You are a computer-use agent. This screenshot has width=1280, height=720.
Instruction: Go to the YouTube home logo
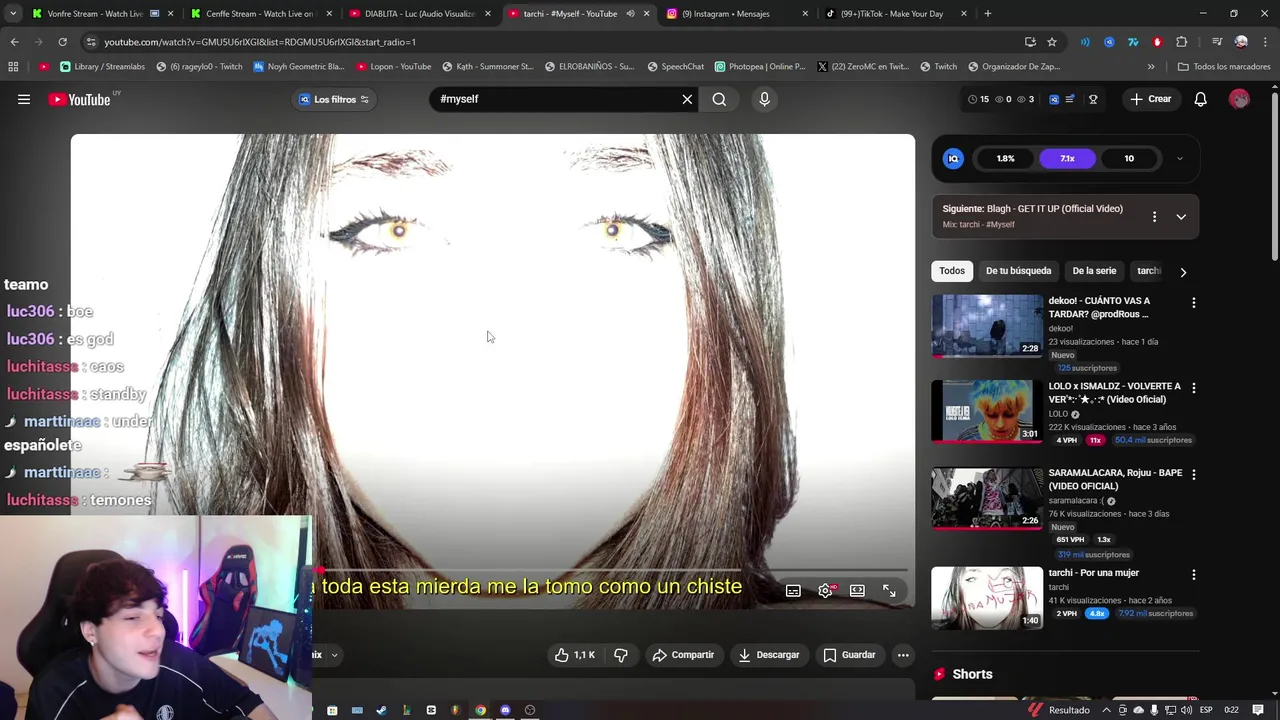click(80, 99)
